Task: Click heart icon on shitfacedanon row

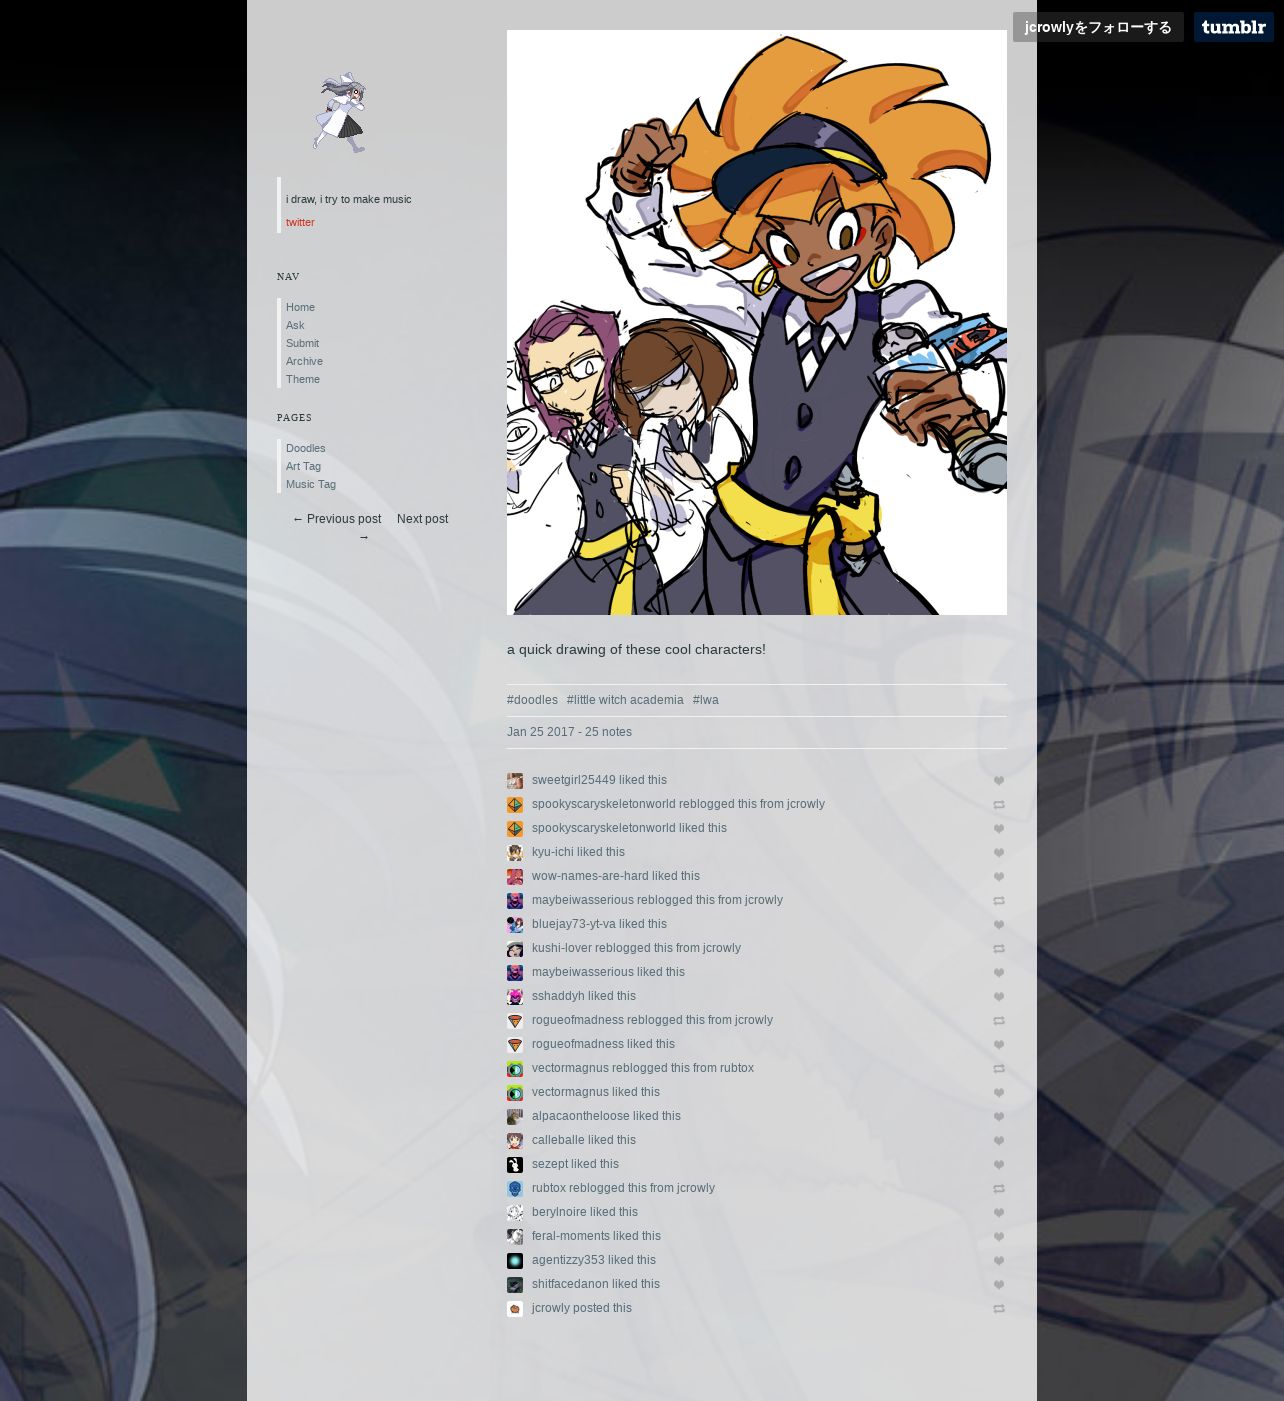Action: click(998, 1285)
